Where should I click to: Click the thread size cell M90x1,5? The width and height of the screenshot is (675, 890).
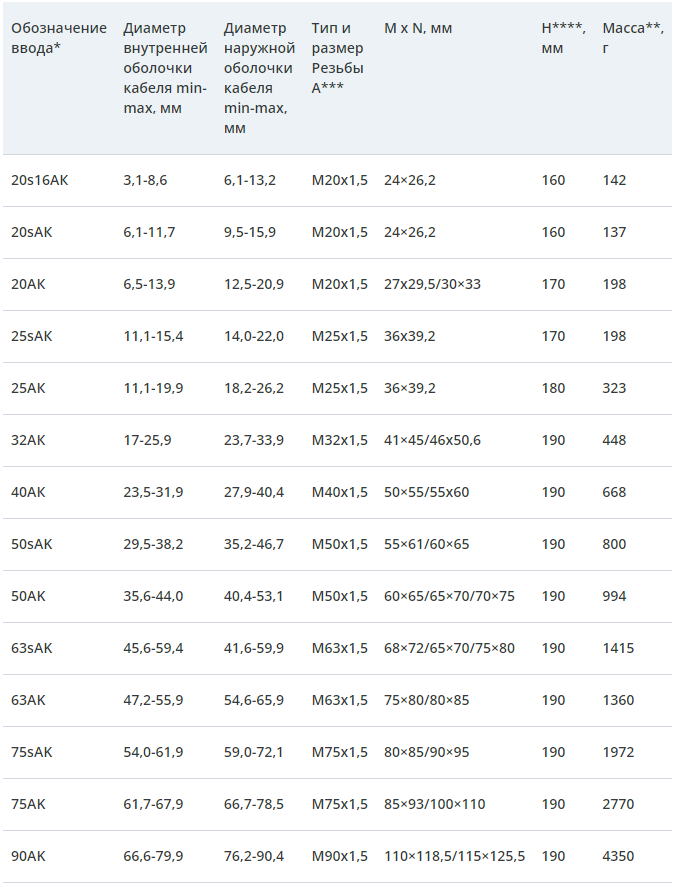[x=340, y=856]
